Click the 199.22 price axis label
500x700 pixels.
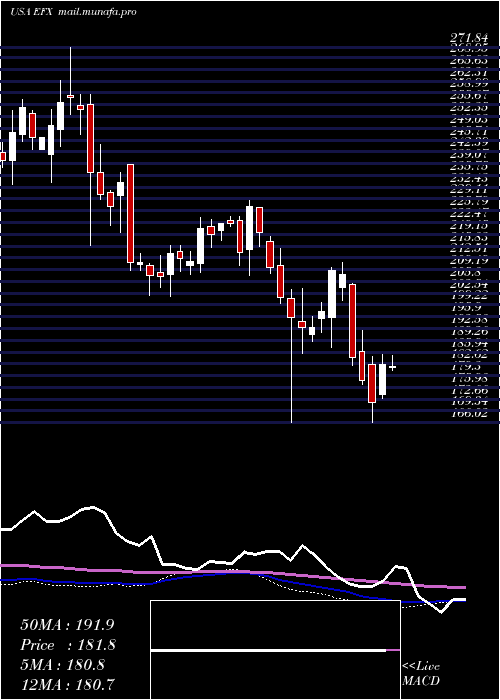468,297
